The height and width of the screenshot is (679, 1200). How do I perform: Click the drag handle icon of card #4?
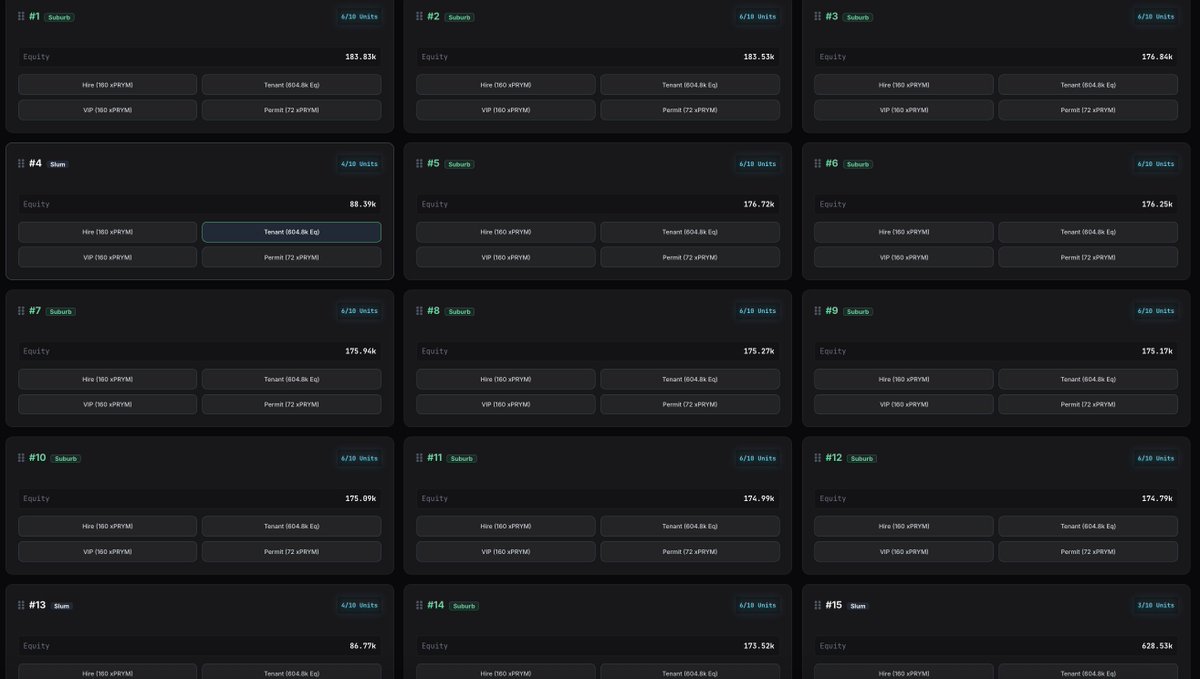(x=21, y=163)
